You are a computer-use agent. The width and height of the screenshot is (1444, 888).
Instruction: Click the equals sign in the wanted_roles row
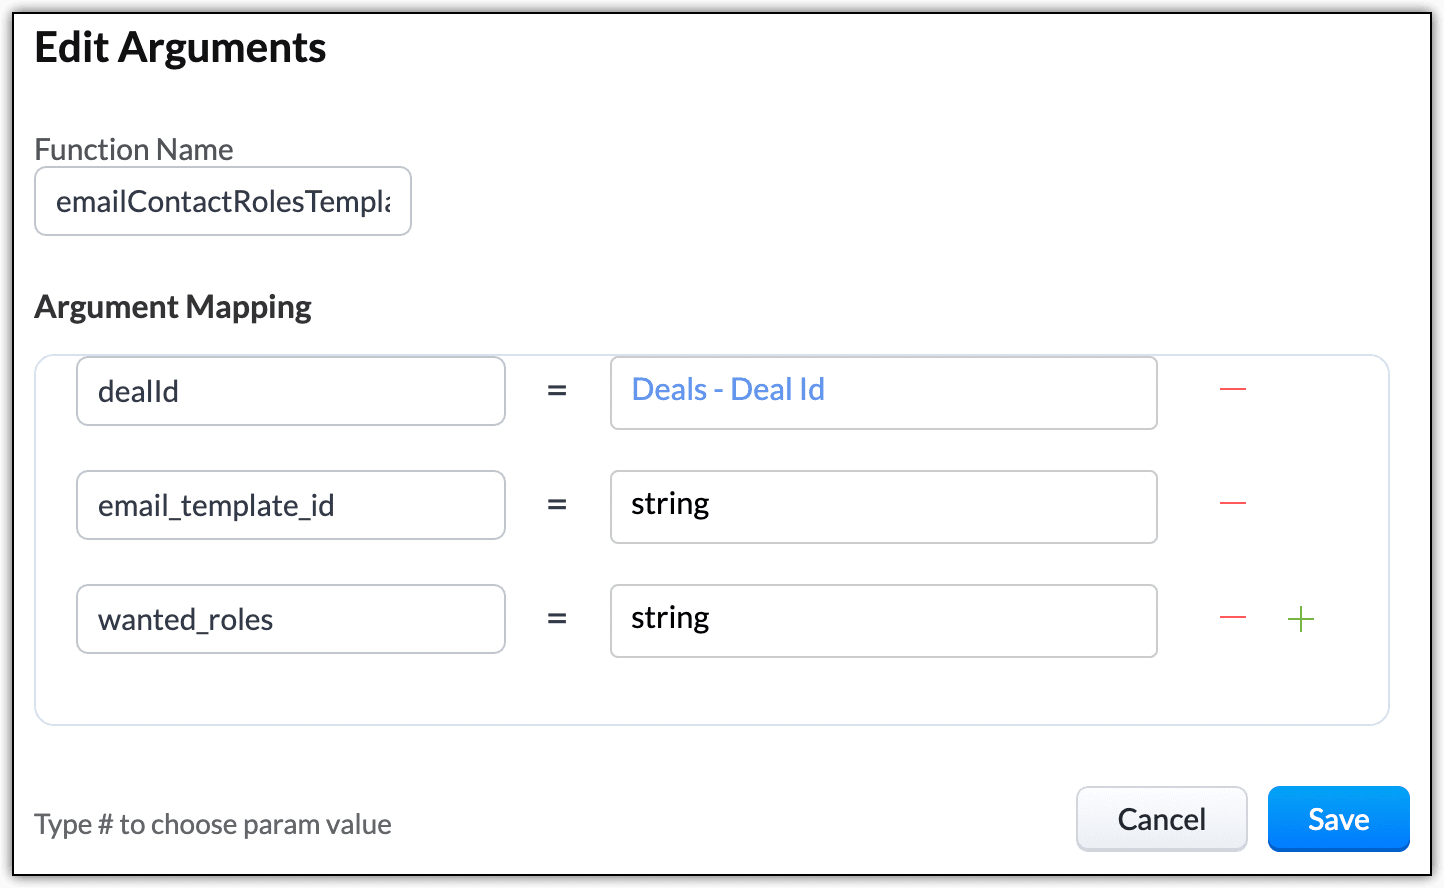tap(557, 619)
